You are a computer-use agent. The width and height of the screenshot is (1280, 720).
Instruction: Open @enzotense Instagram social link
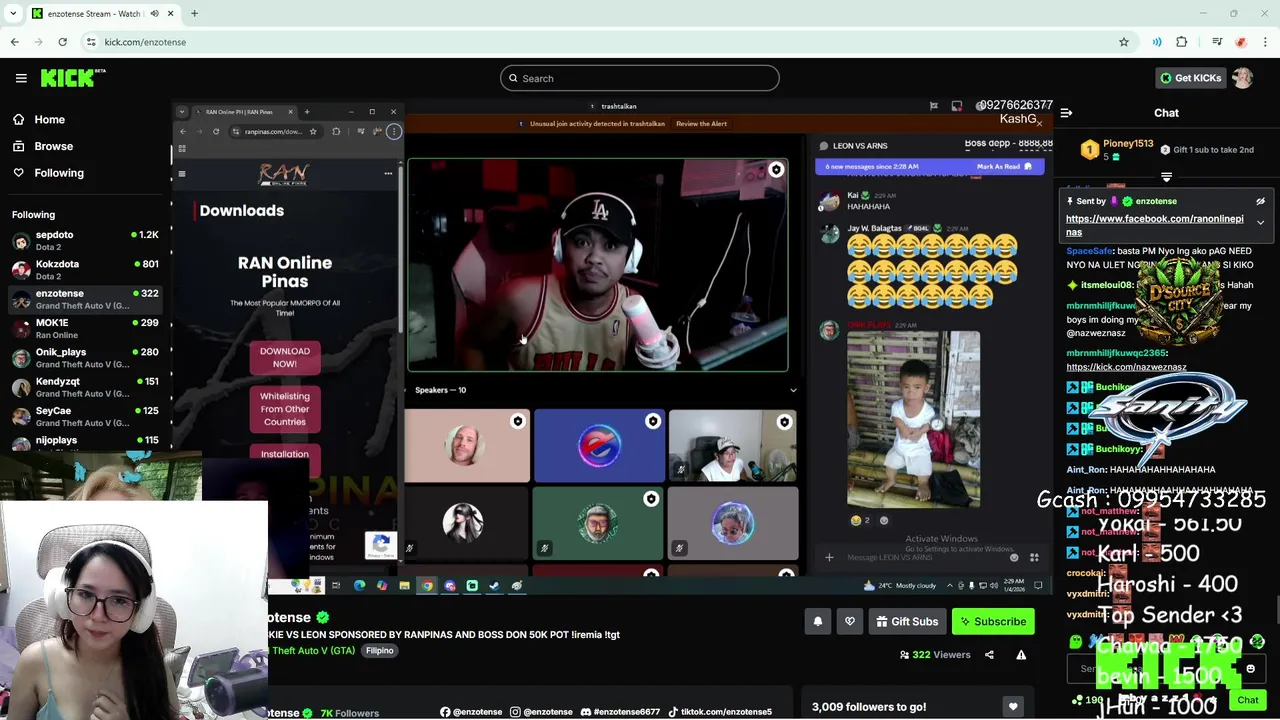[x=541, y=712]
